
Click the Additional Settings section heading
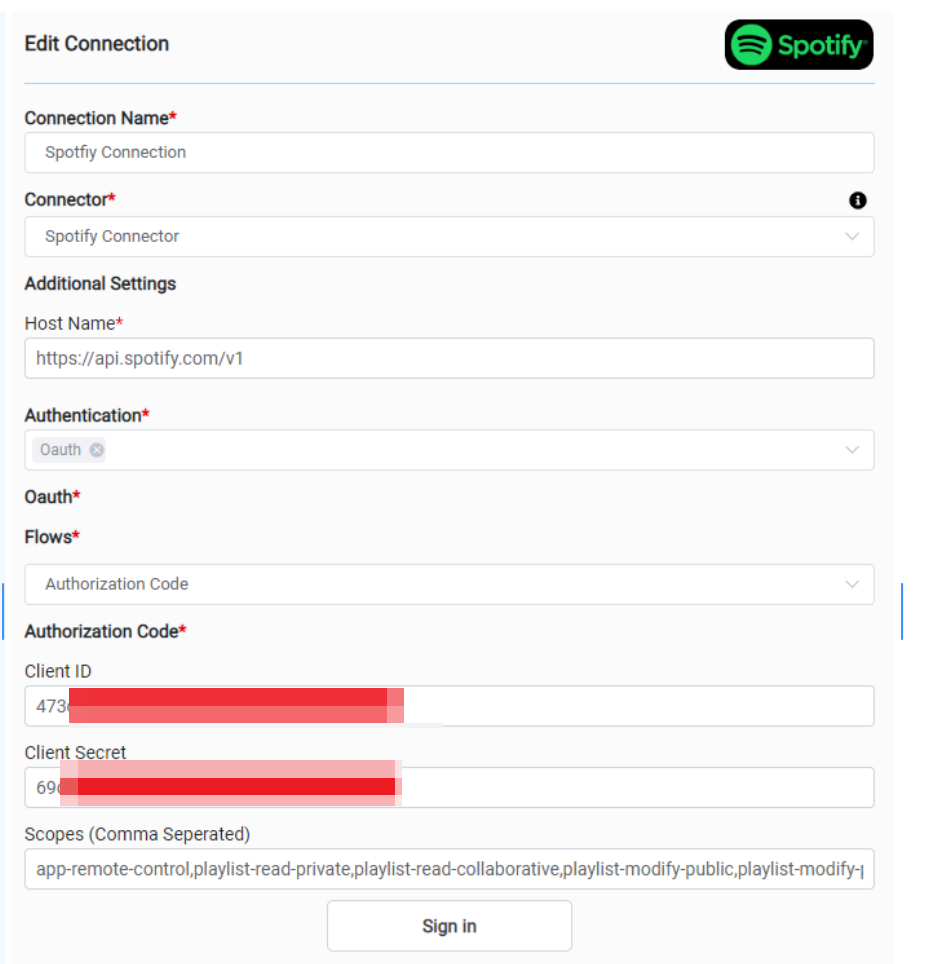coord(100,284)
